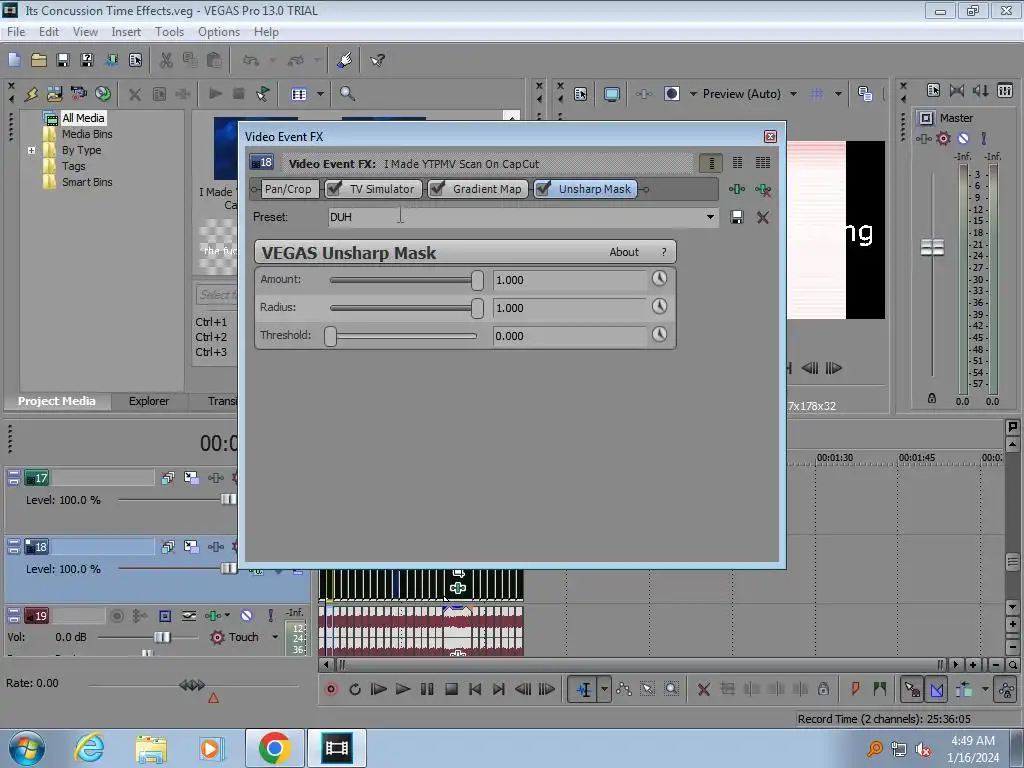Image resolution: width=1024 pixels, height=768 pixels.
Task: Open media views dropdown arrow
Action: (321, 94)
